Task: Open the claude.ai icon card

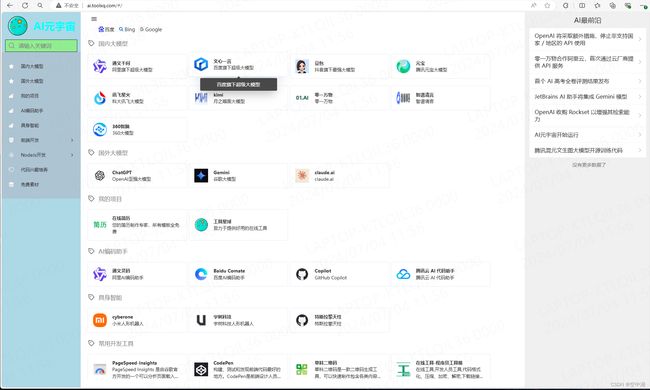Action: coord(302,176)
